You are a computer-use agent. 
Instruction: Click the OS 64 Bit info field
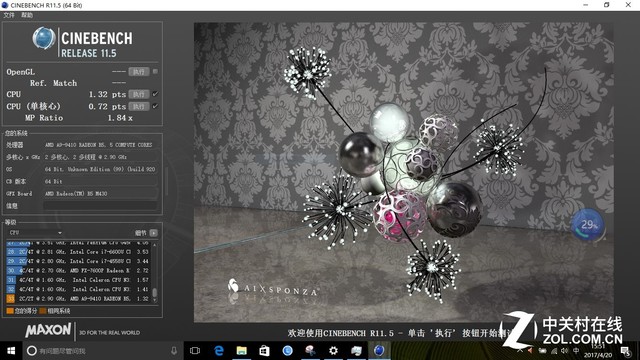pyautogui.click(x=100, y=169)
